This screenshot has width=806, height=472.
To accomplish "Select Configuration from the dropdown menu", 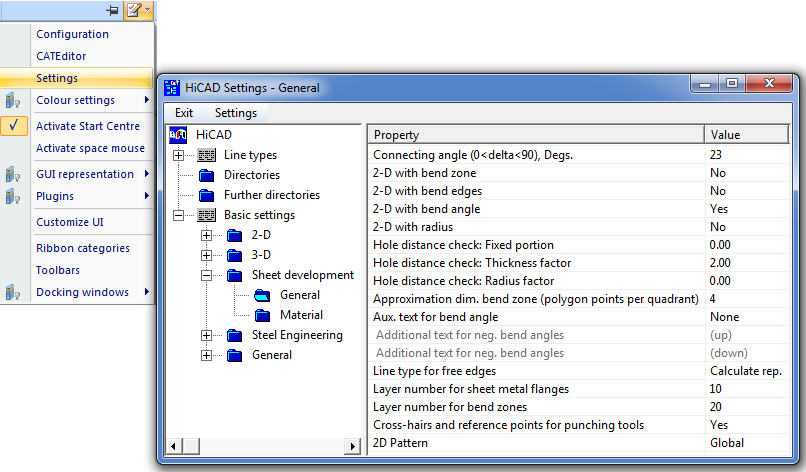I will pyautogui.click(x=72, y=34).
